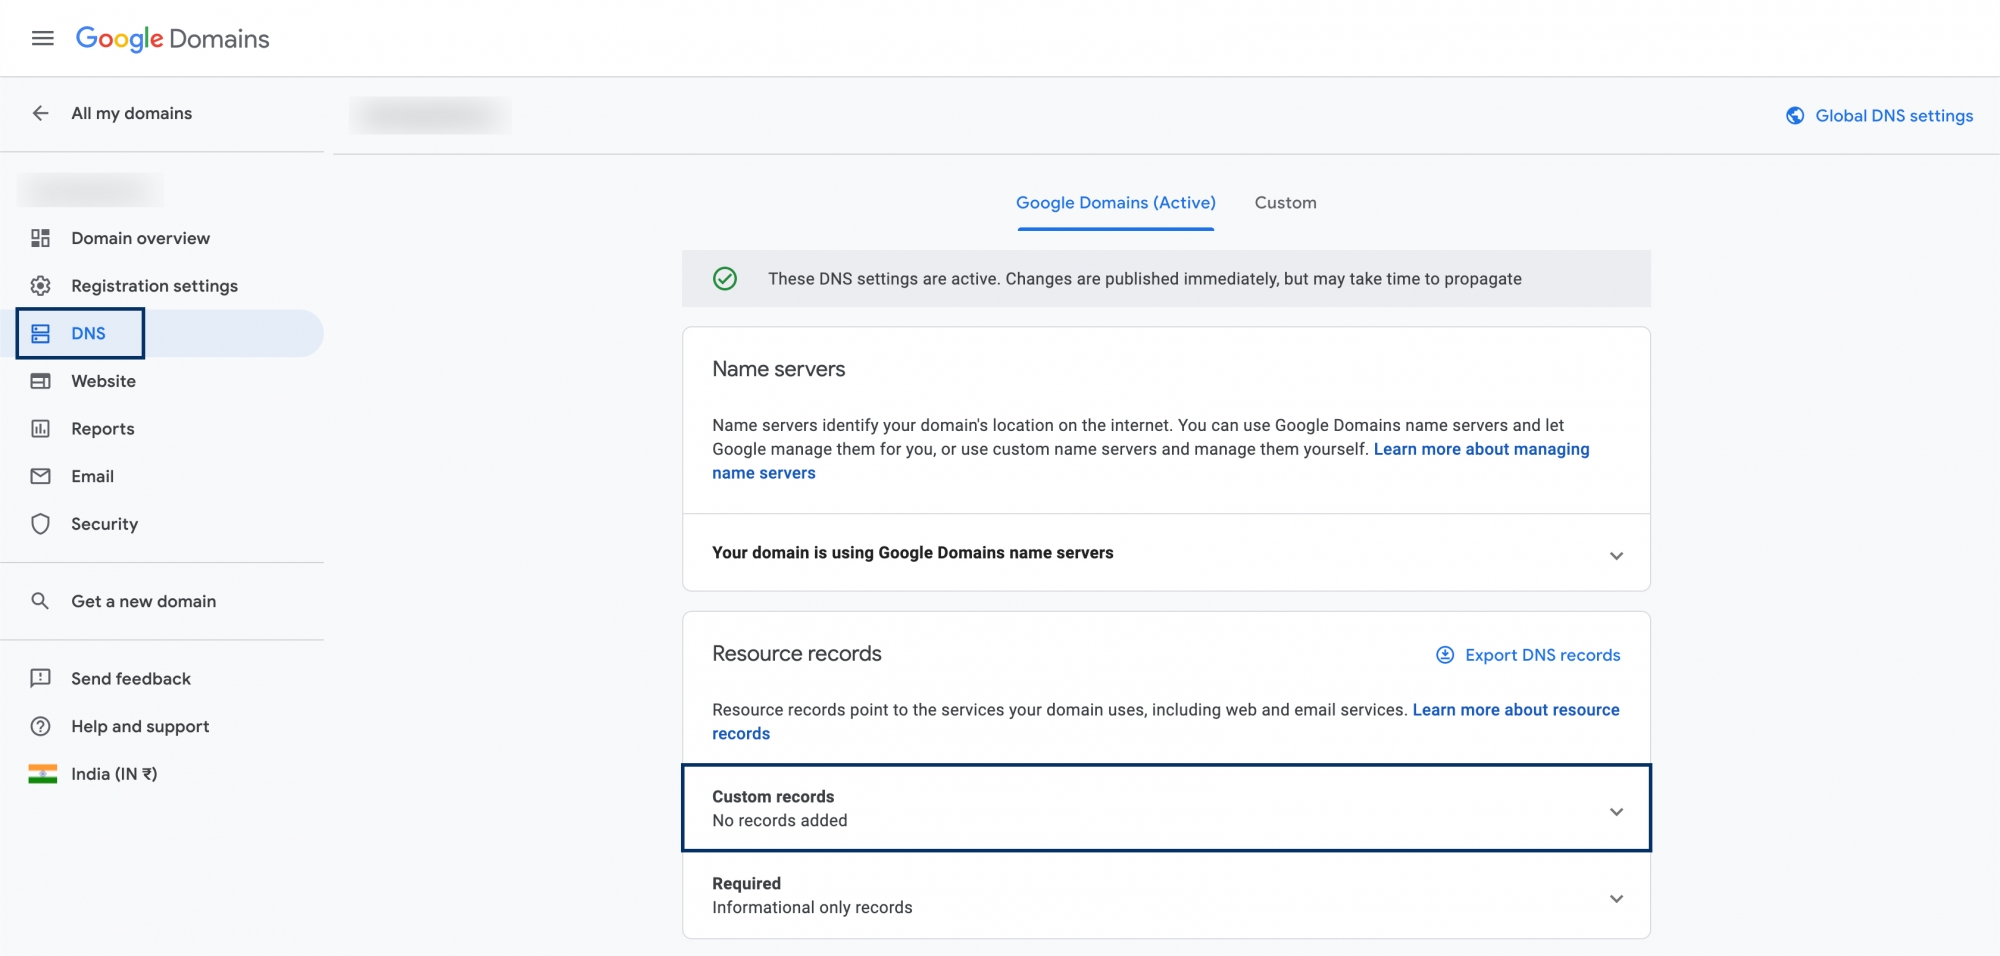Click the DNS server icon in sidebar
Image resolution: width=2000 pixels, height=956 pixels.
point(40,333)
